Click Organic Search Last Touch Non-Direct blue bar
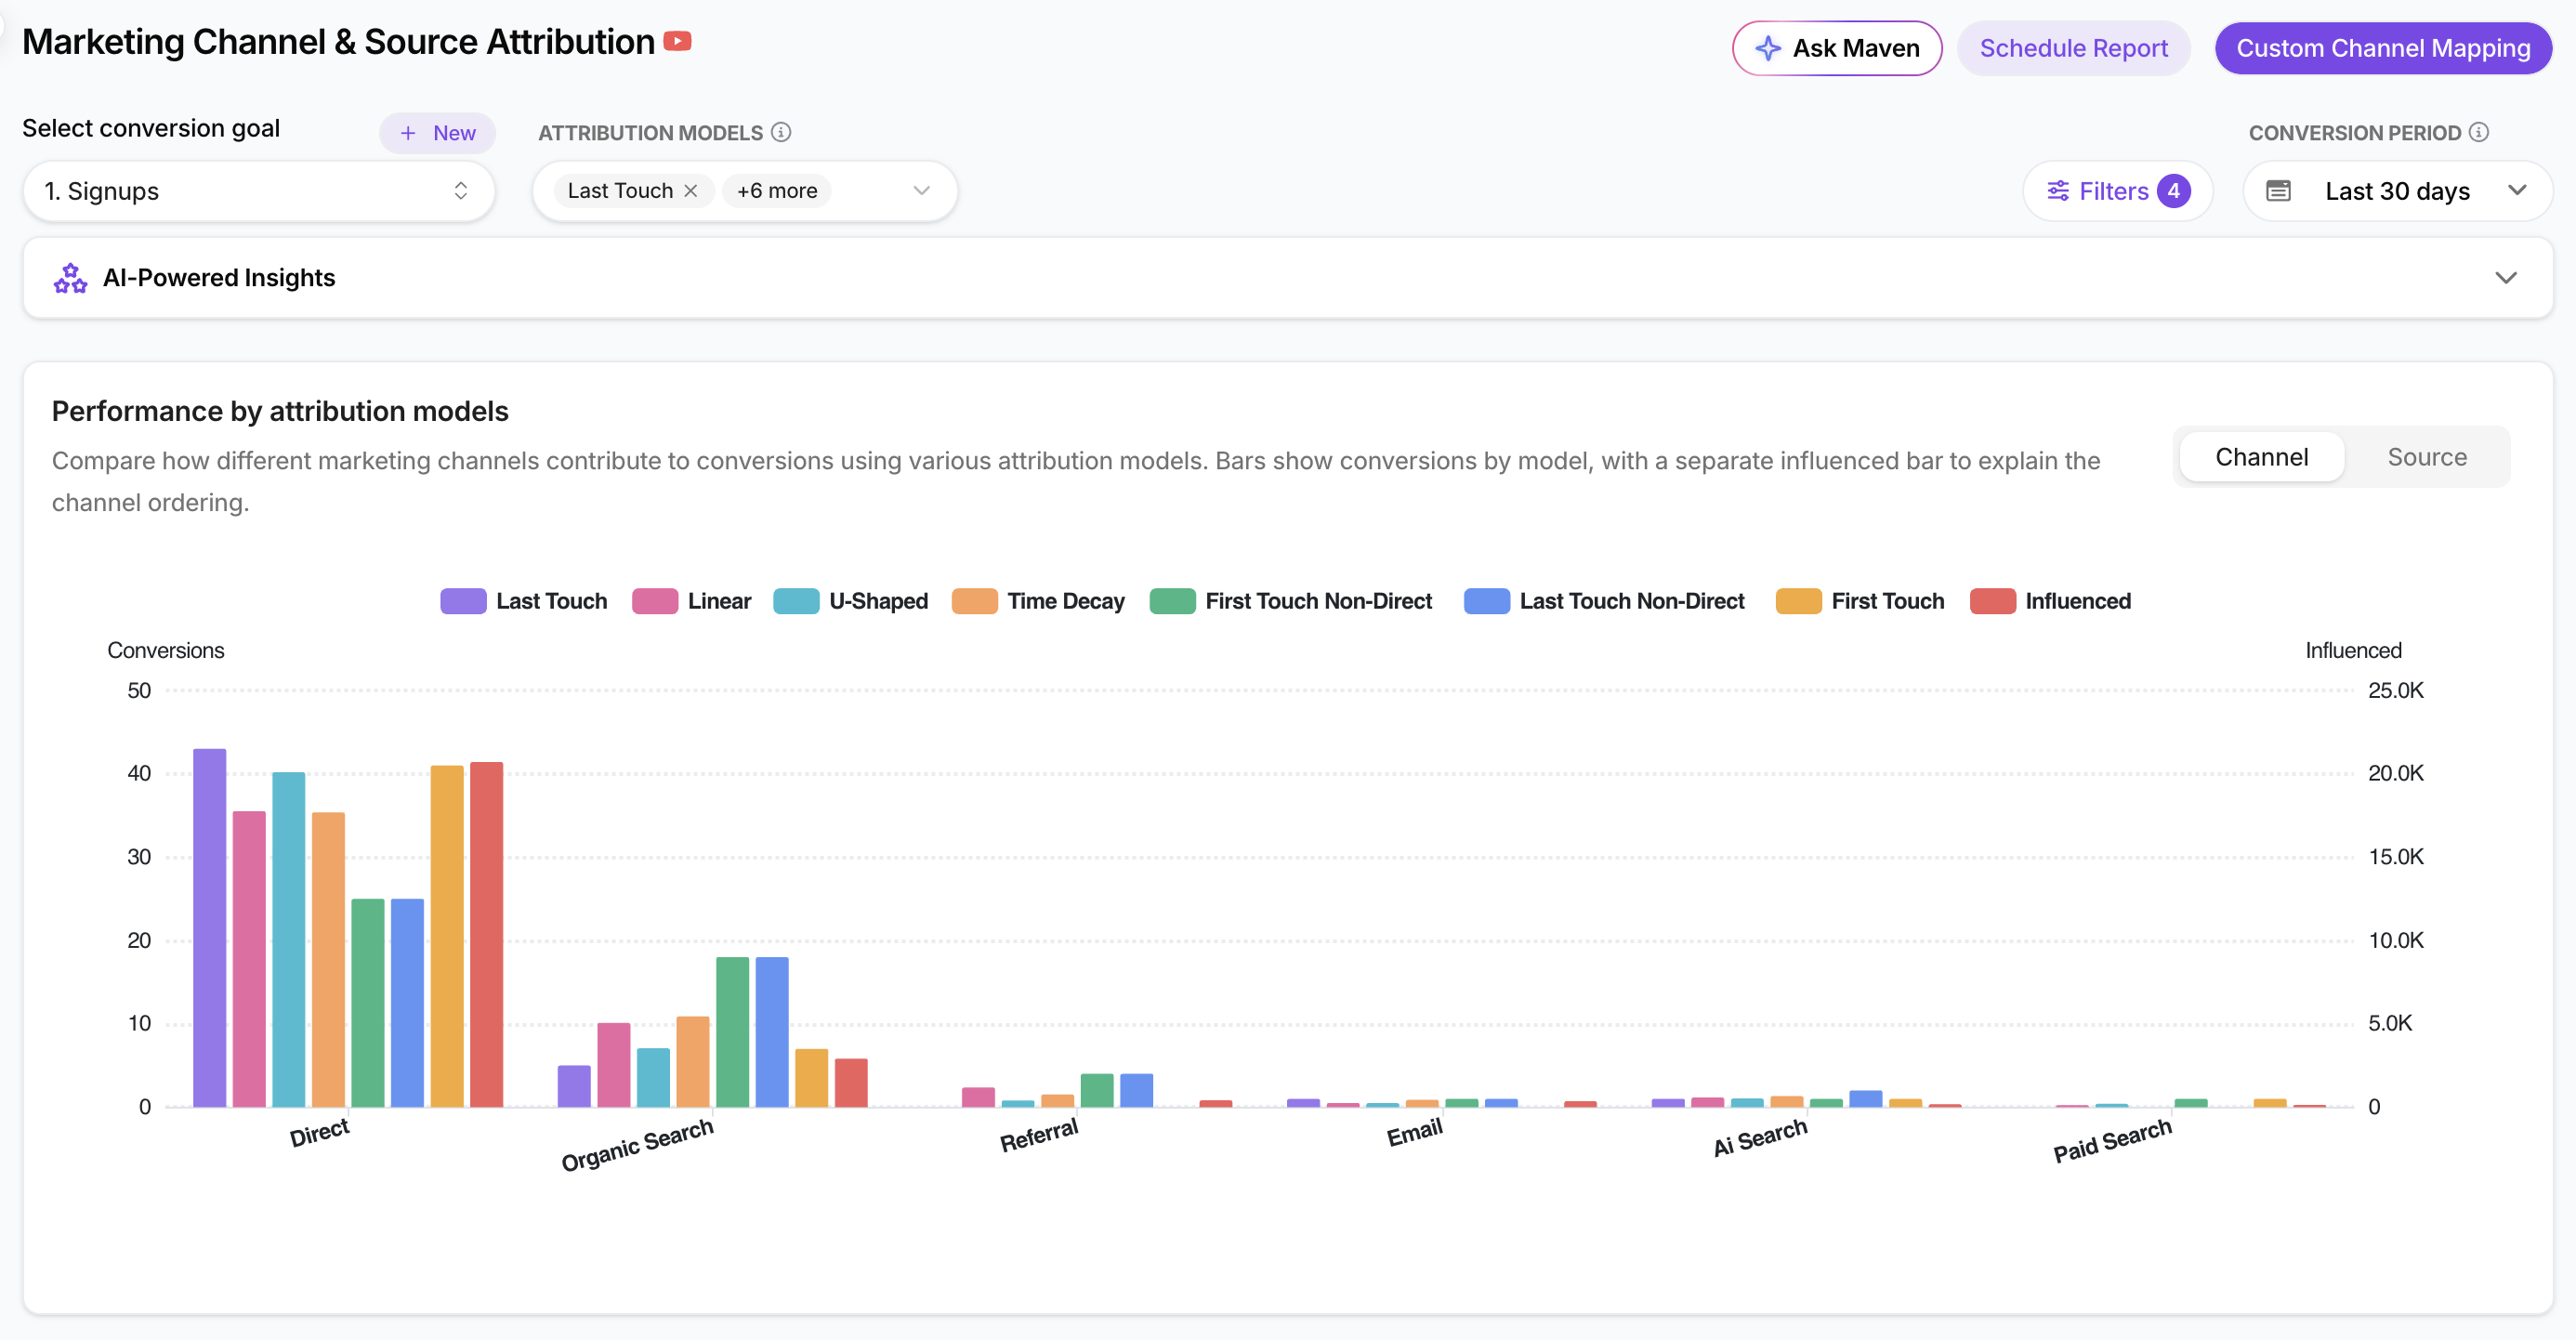The height and width of the screenshot is (1340, 2576). pos(772,1032)
